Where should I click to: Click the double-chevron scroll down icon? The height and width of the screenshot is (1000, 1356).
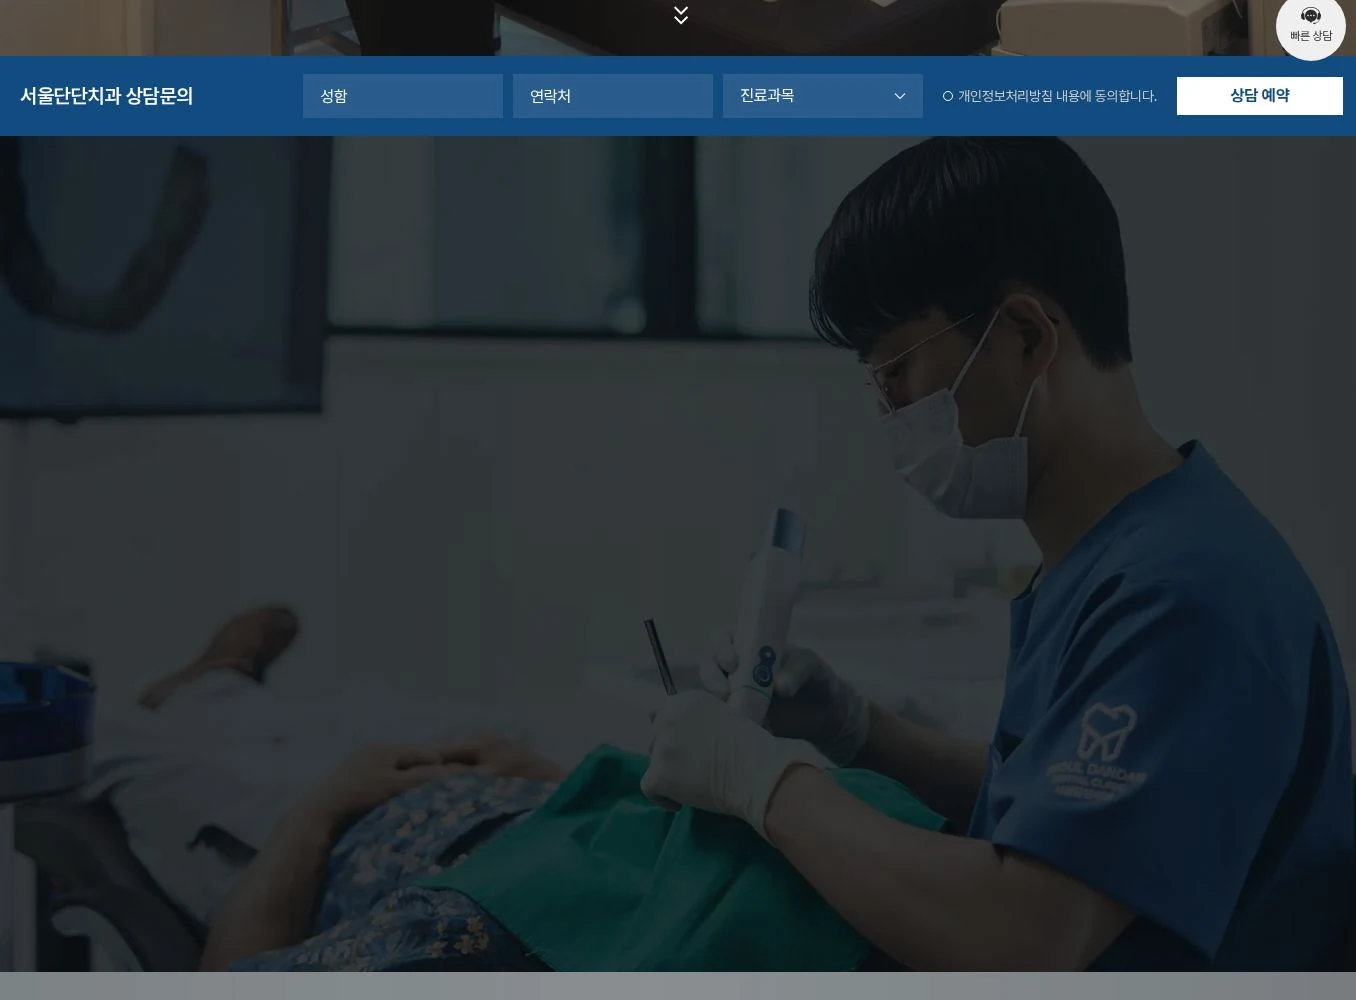[681, 15]
